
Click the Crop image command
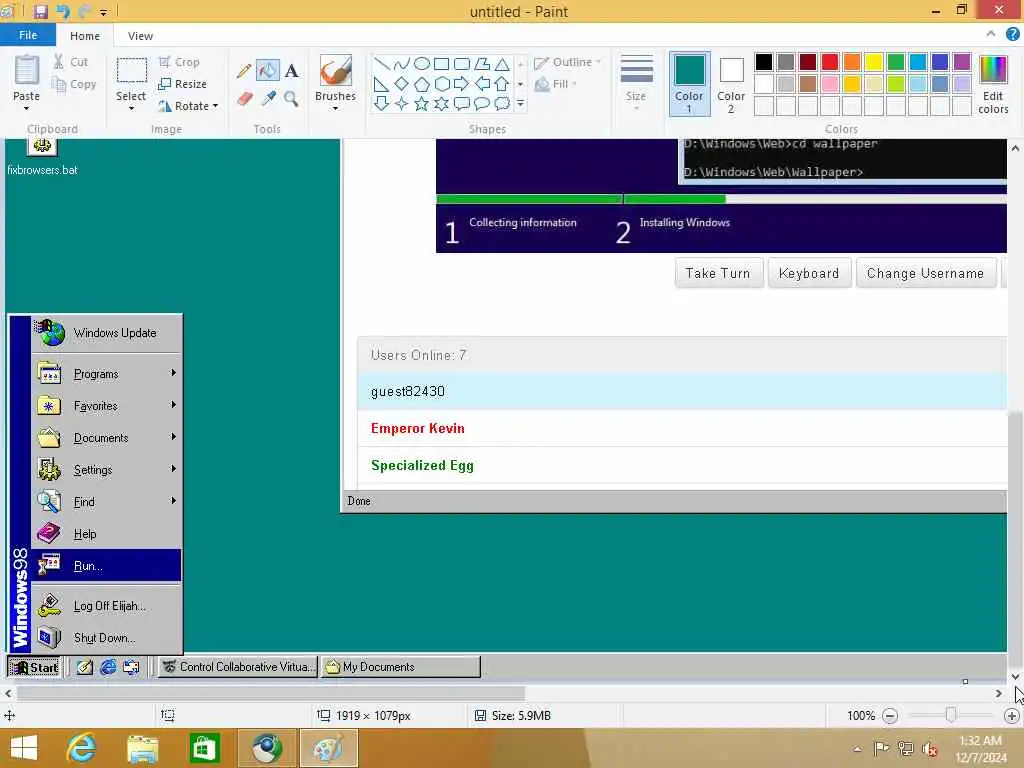179,62
